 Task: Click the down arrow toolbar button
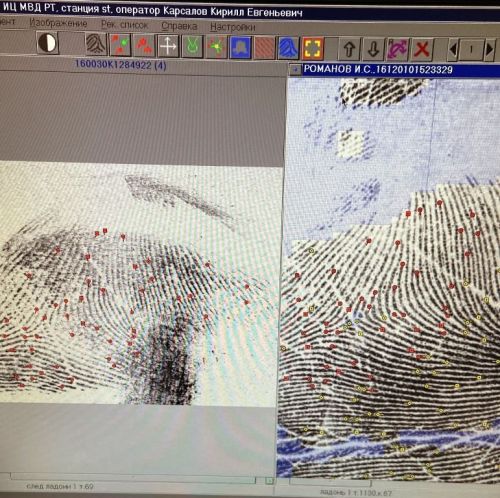(373, 49)
